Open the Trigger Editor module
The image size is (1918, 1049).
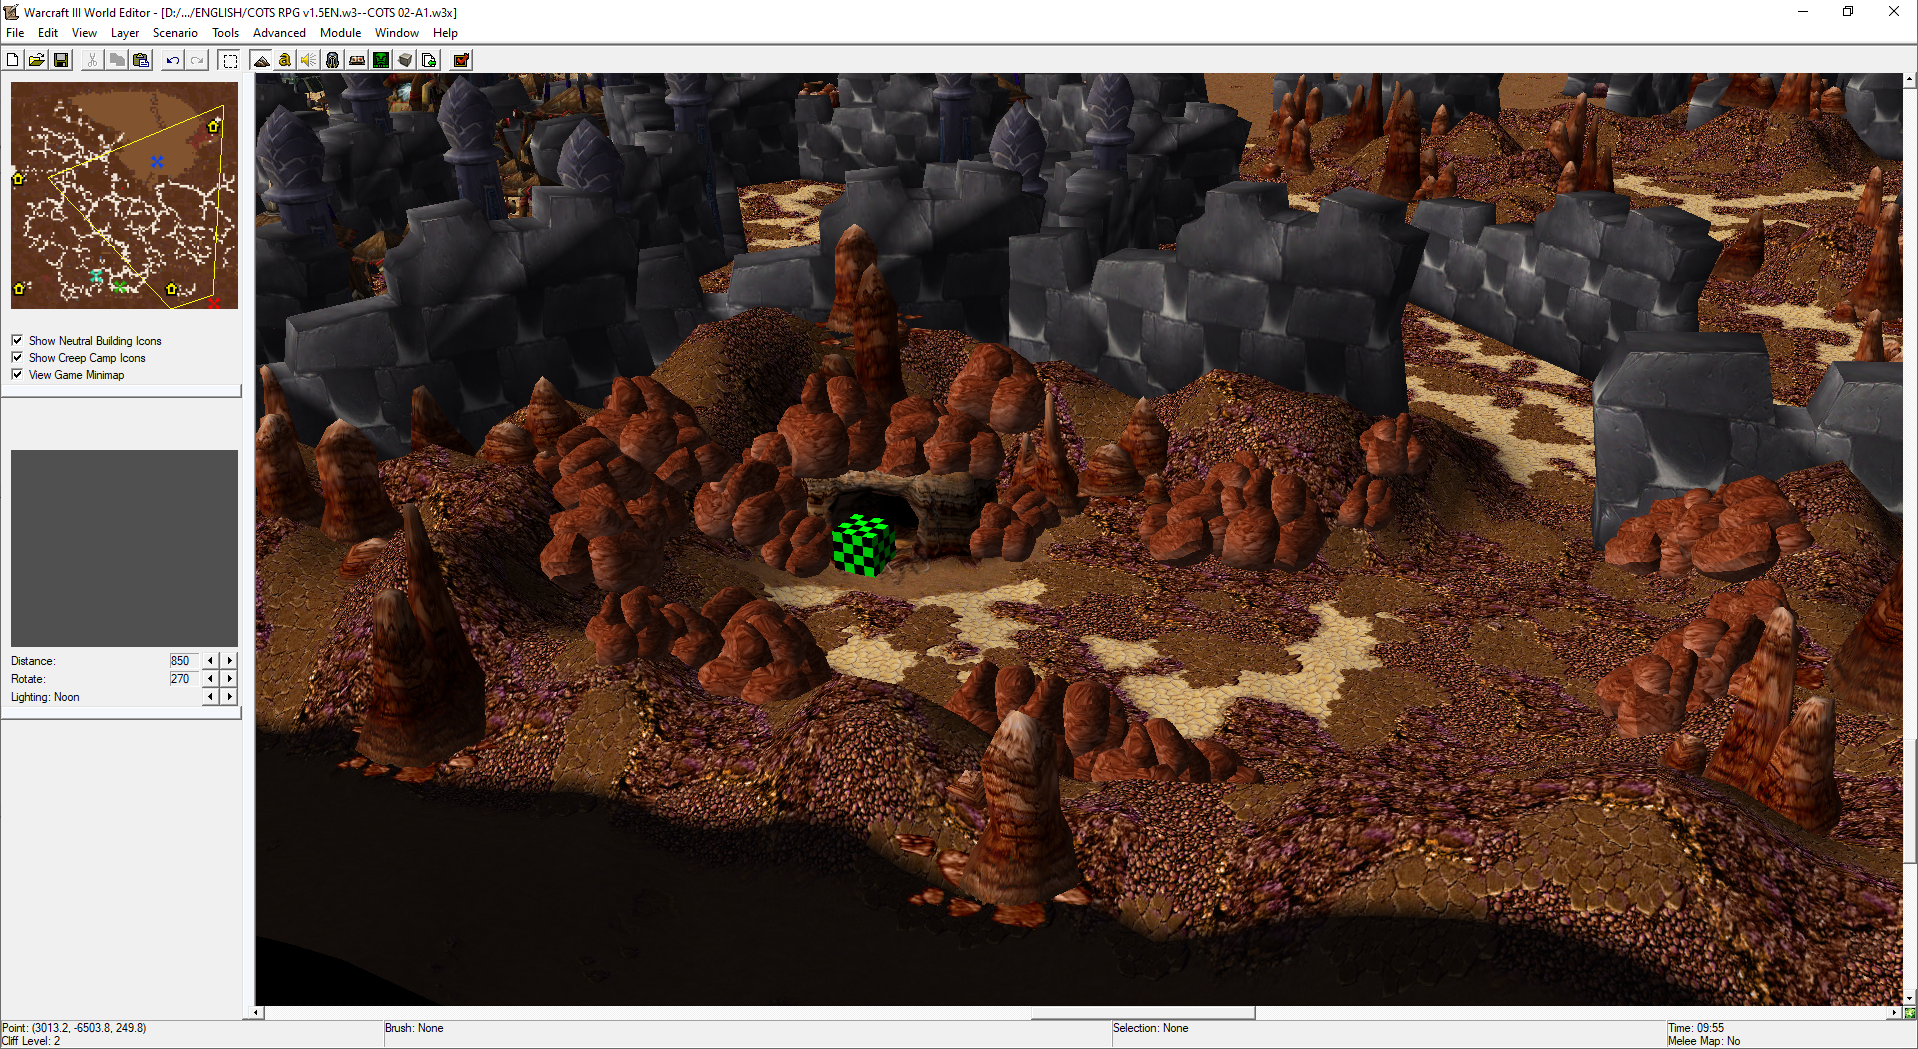point(285,60)
